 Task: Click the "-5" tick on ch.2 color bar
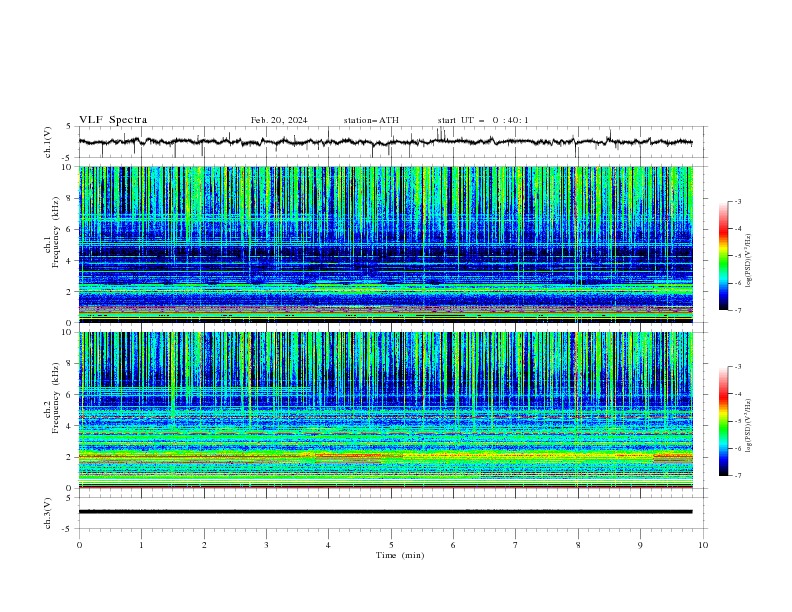click(738, 421)
